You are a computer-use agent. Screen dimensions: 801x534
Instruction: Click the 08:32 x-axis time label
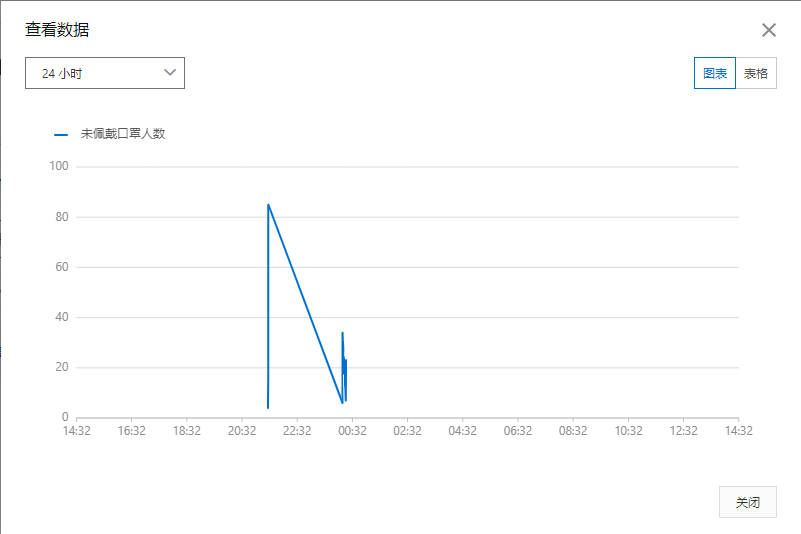tap(573, 430)
